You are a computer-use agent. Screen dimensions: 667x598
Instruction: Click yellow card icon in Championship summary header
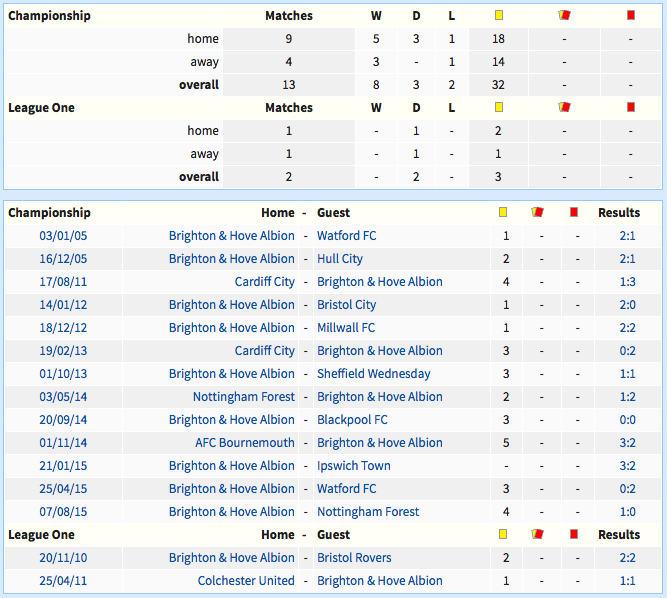click(x=499, y=15)
